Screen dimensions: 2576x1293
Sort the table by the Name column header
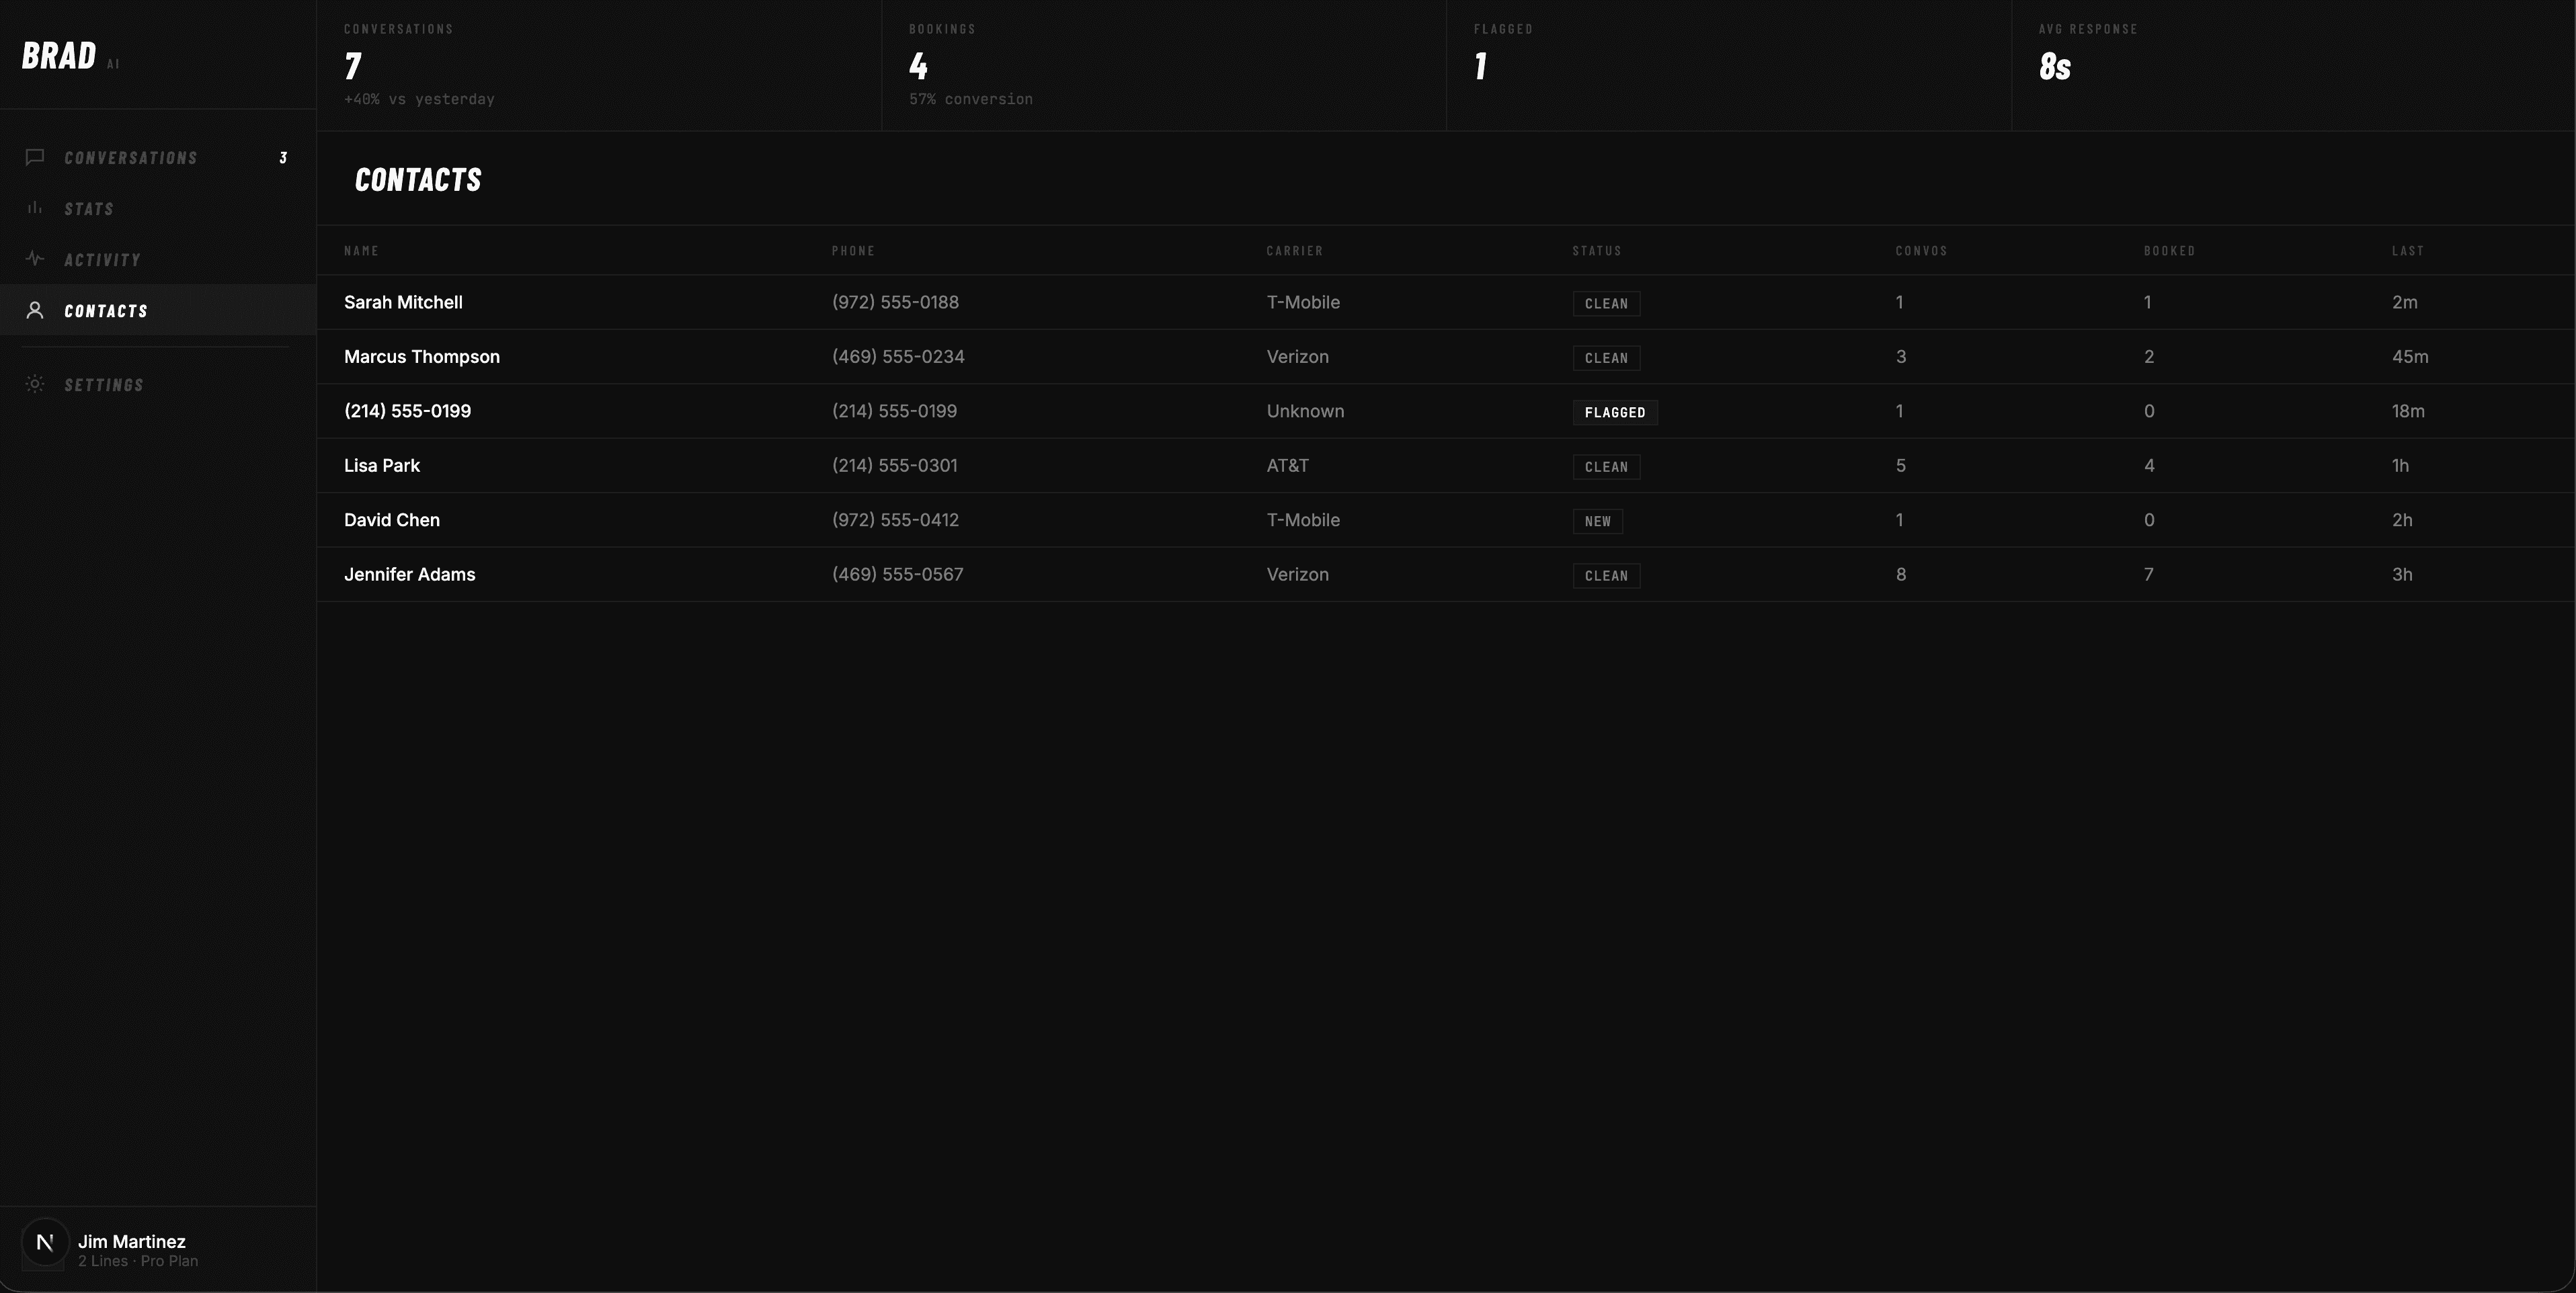[x=361, y=251]
